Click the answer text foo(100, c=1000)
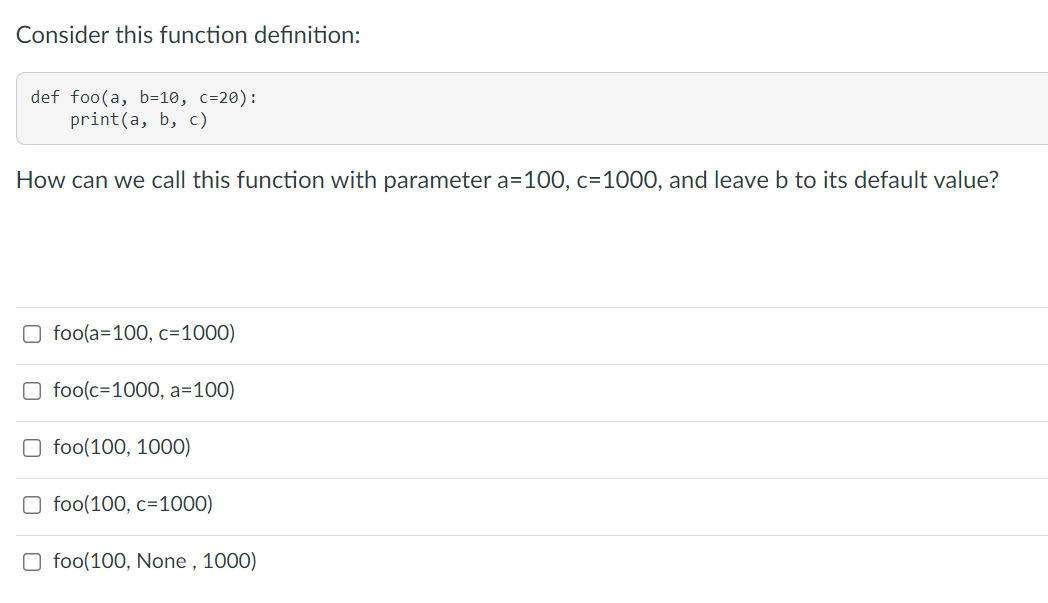The width and height of the screenshot is (1048, 603). point(133,503)
